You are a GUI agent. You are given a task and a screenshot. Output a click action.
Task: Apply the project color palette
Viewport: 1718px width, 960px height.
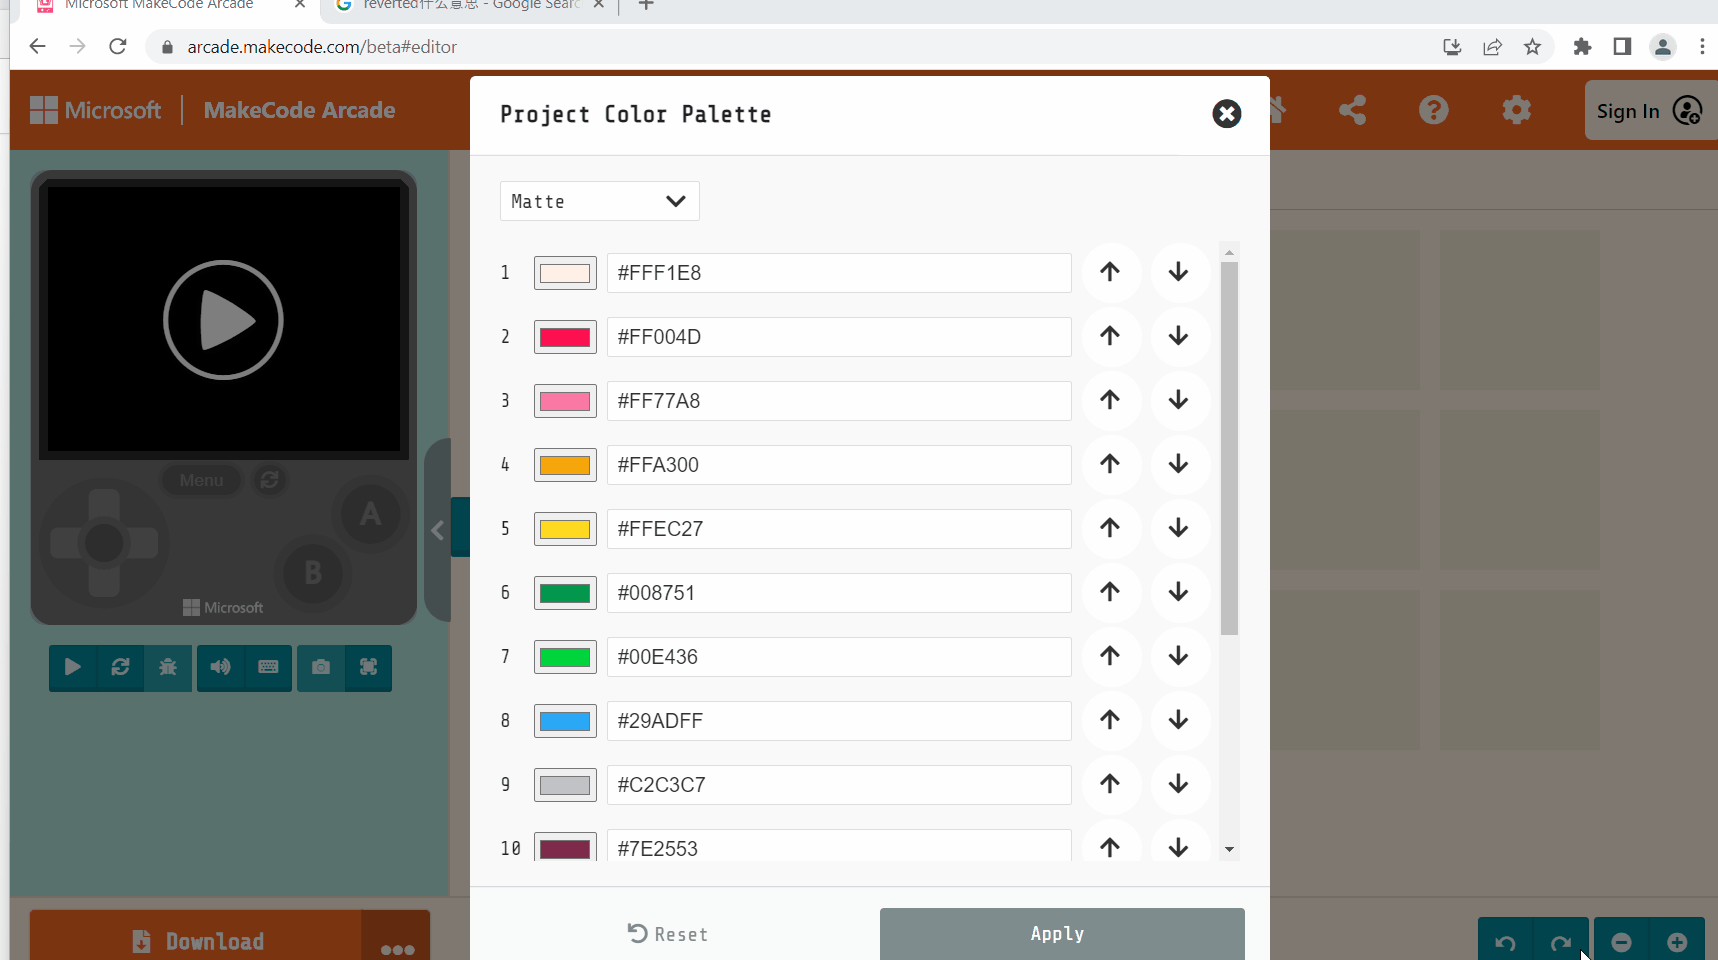coord(1060,933)
